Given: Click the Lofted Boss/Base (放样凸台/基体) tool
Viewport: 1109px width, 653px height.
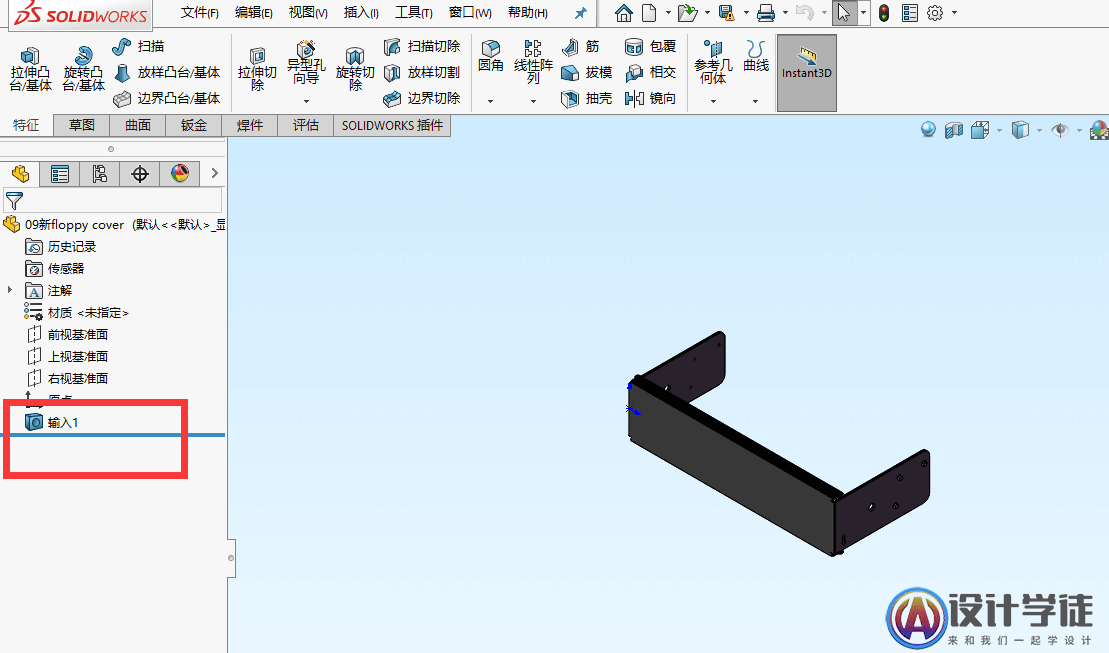Looking at the screenshot, I should click(x=167, y=72).
